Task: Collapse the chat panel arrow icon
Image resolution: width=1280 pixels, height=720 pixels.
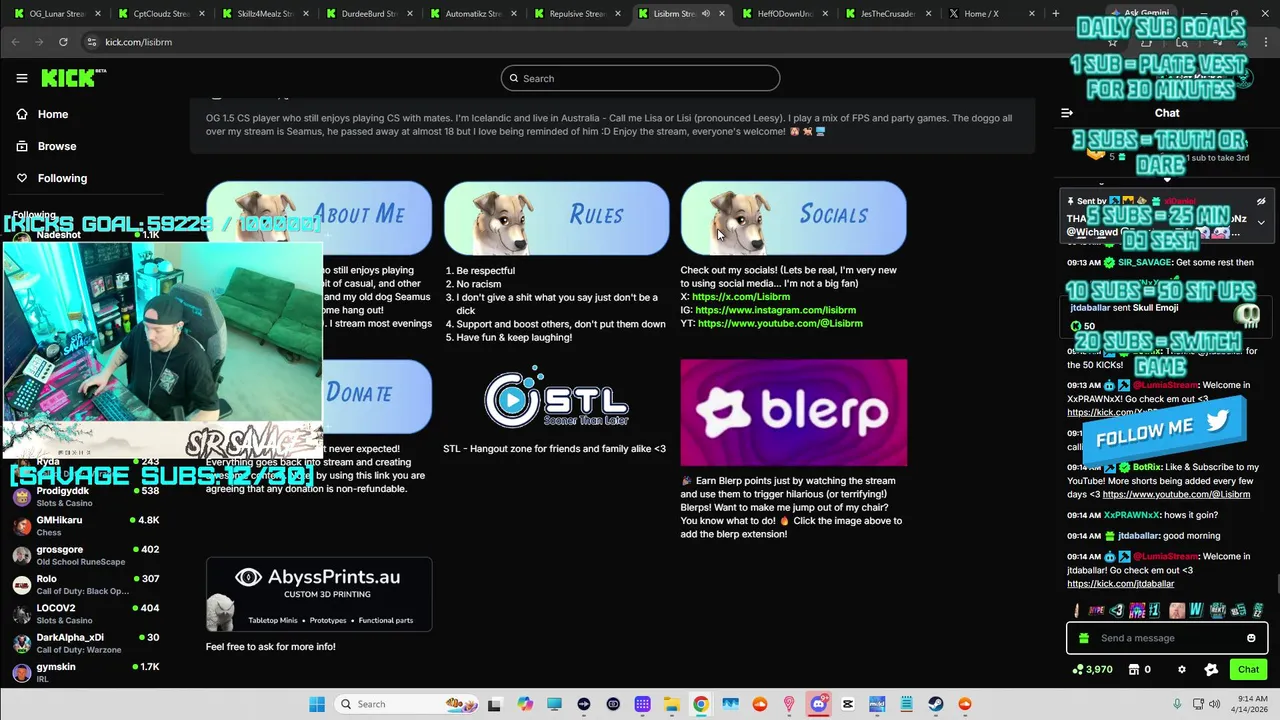Action: (1067, 113)
